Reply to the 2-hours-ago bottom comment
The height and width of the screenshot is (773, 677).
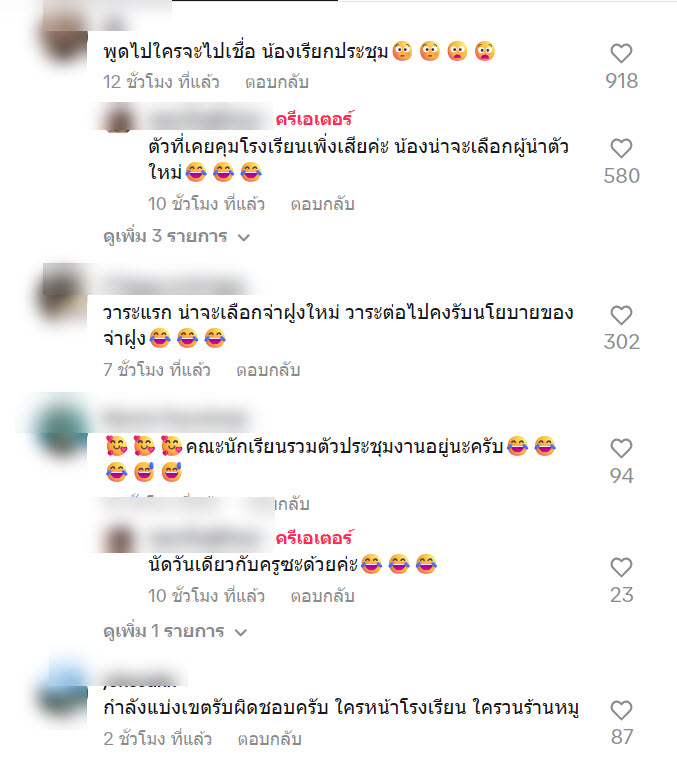click(x=270, y=739)
